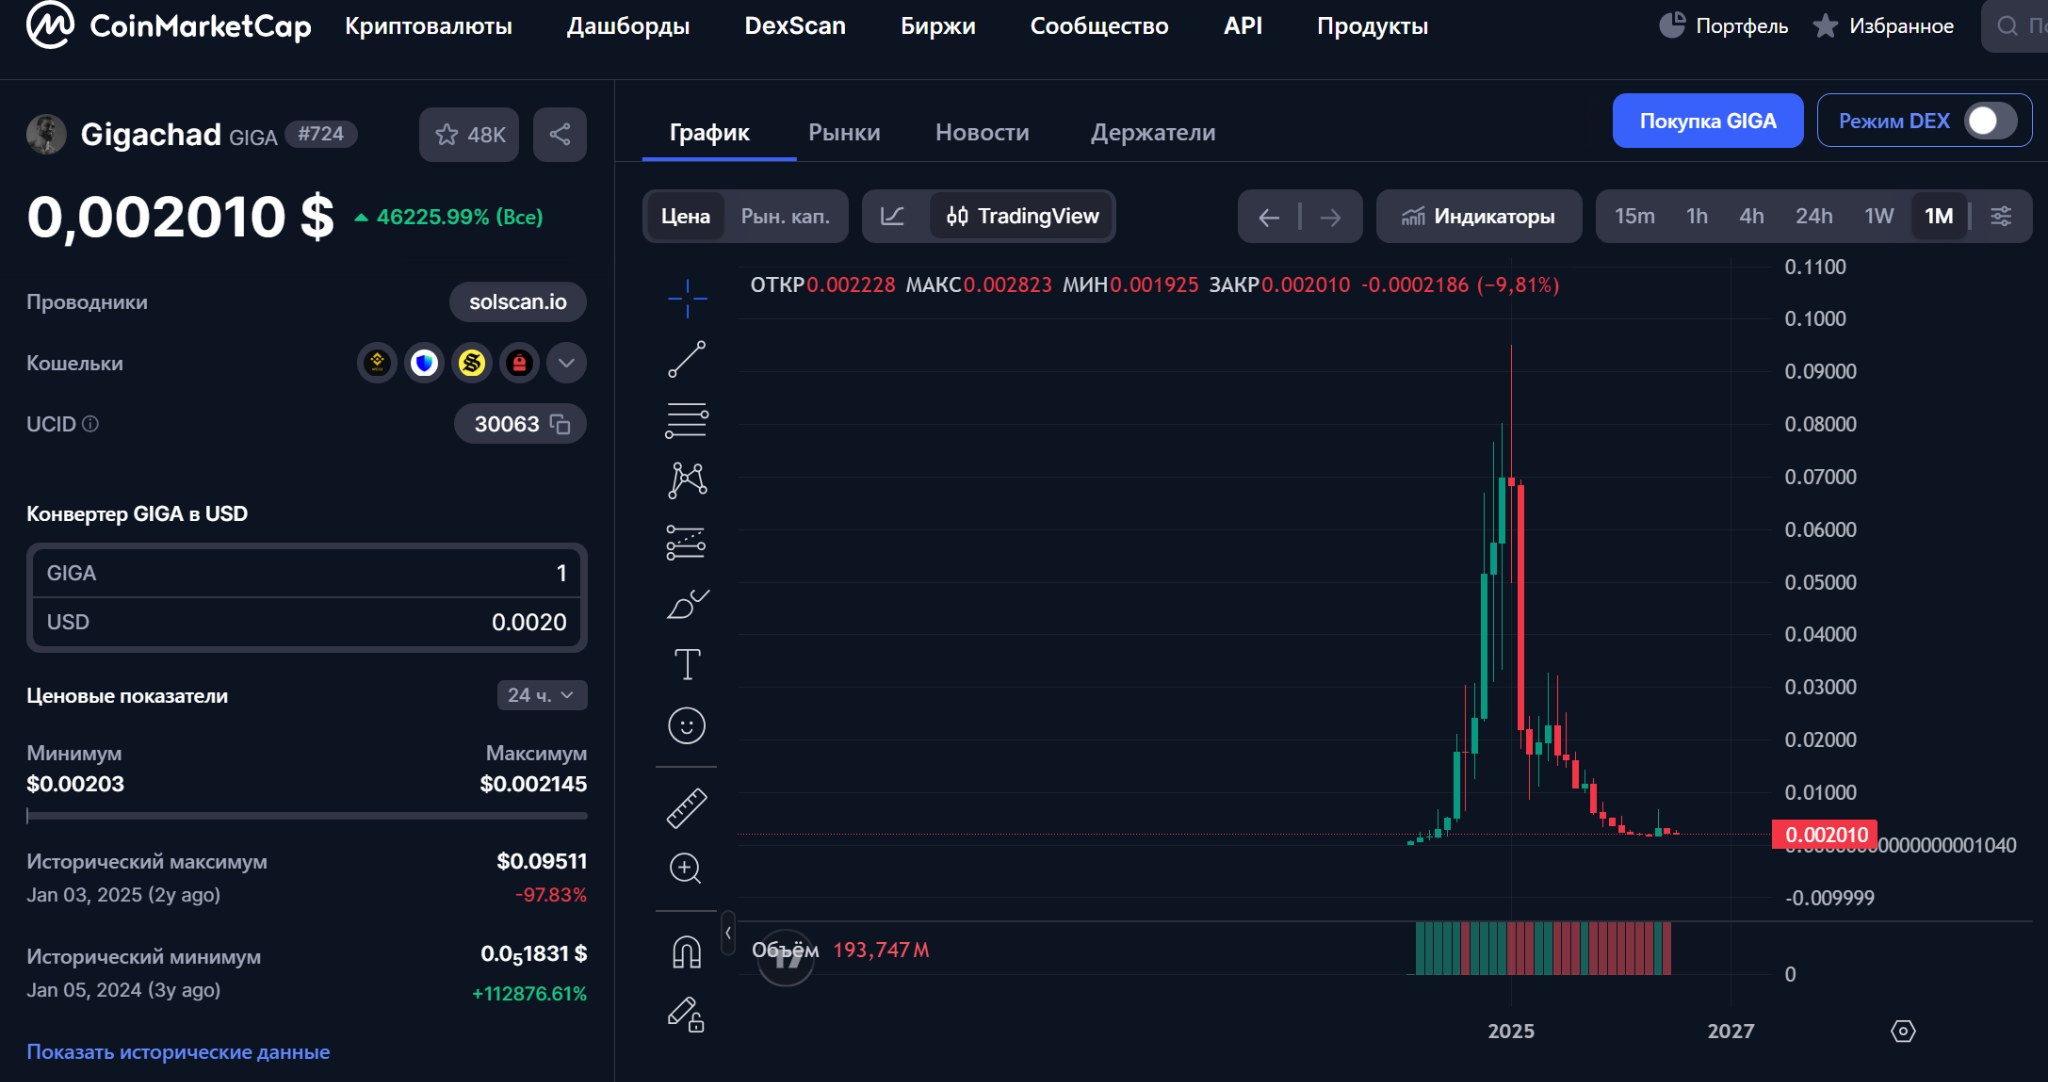The height and width of the screenshot is (1082, 2048).
Task: Select the 1h timeframe
Action: [x=1697, y=216]
